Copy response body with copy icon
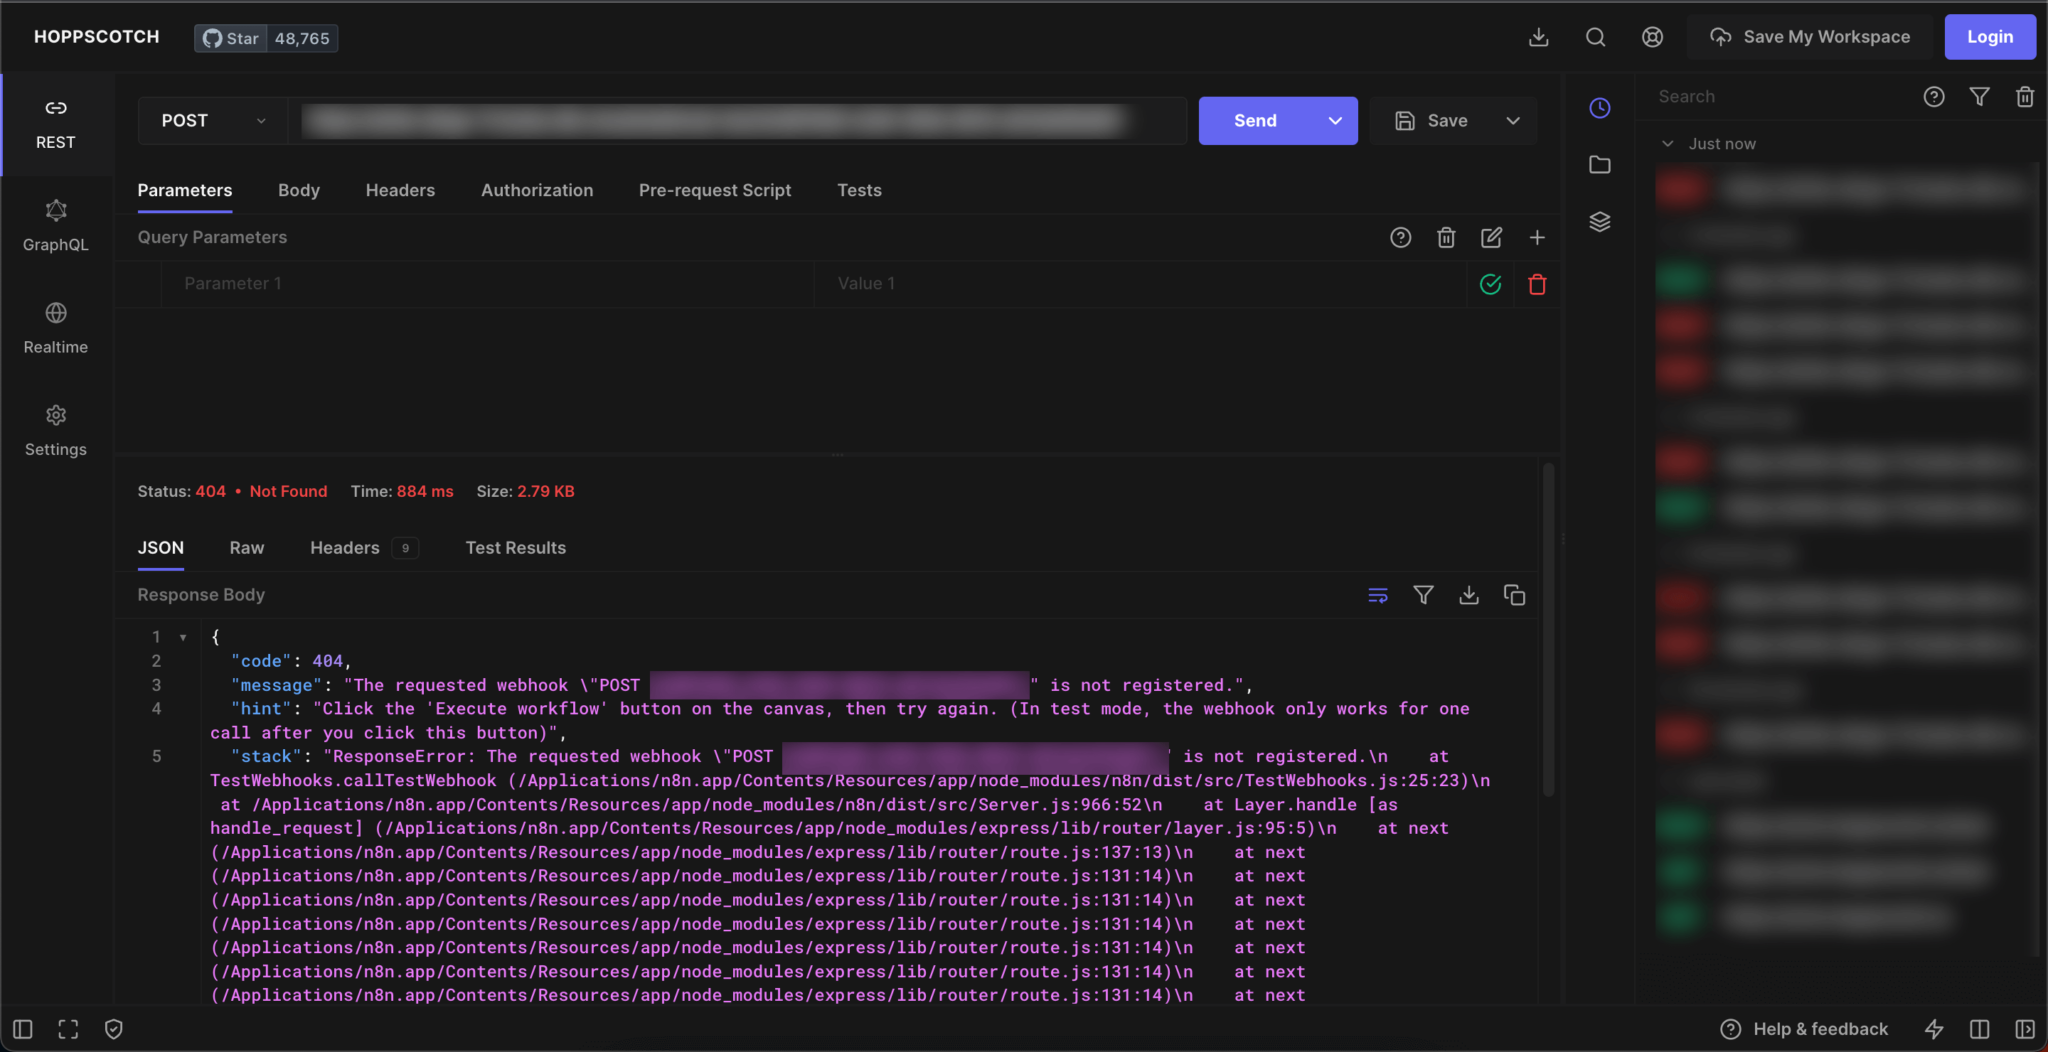2048x1052 pixels. coord(1514,595)
